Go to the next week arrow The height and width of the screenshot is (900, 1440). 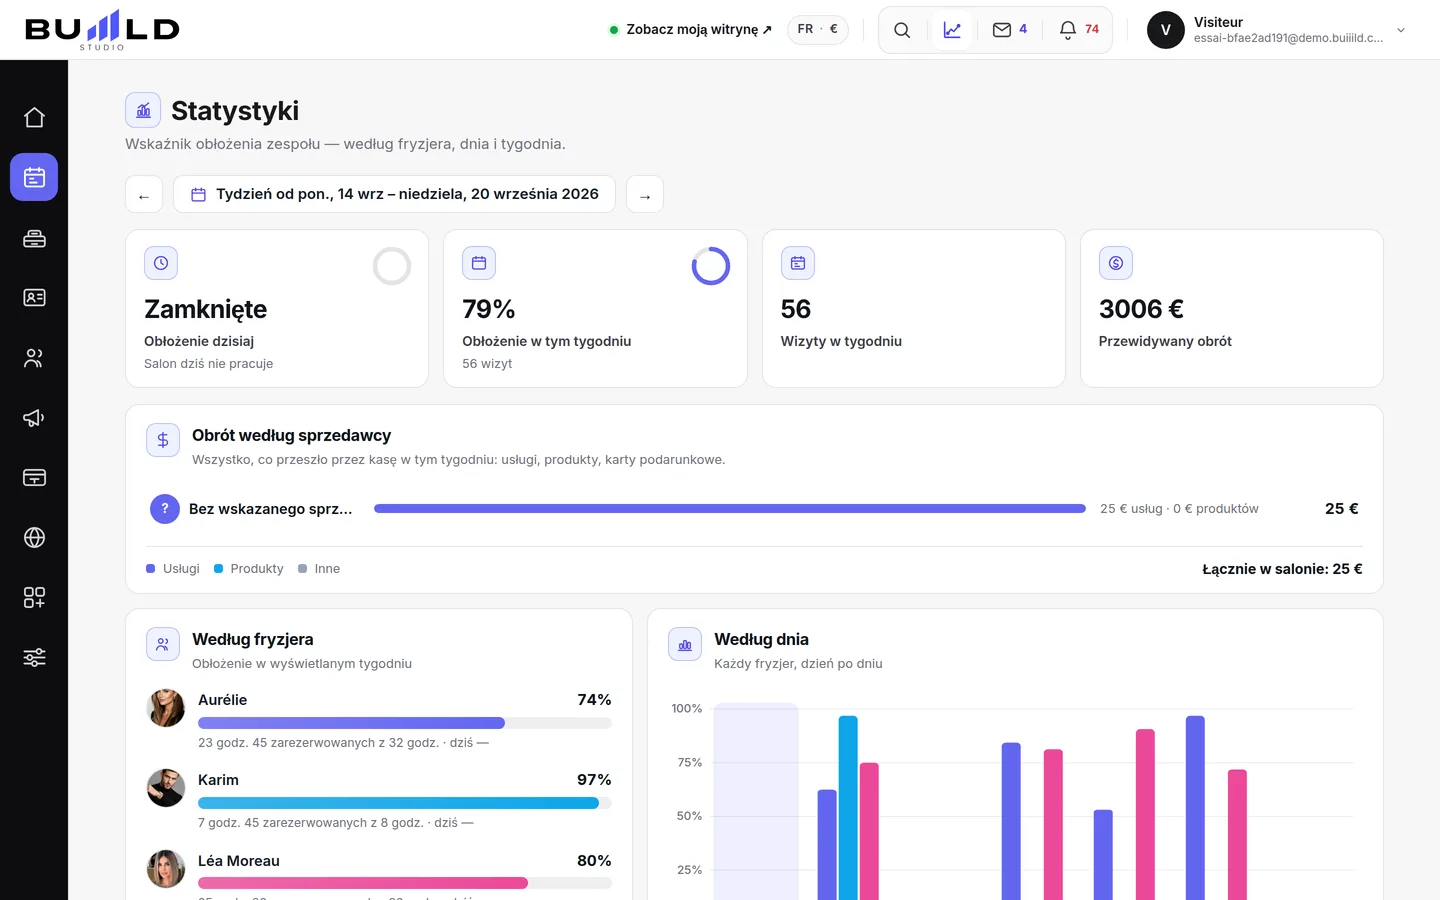click(645, 194)
